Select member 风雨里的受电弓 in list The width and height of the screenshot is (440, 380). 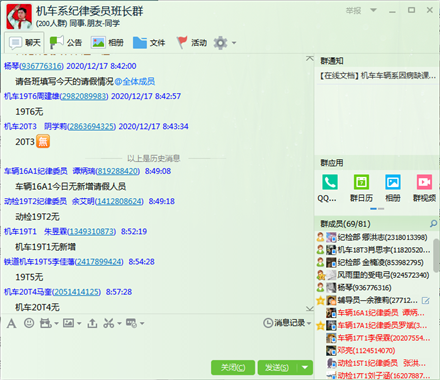pos(377,275)
